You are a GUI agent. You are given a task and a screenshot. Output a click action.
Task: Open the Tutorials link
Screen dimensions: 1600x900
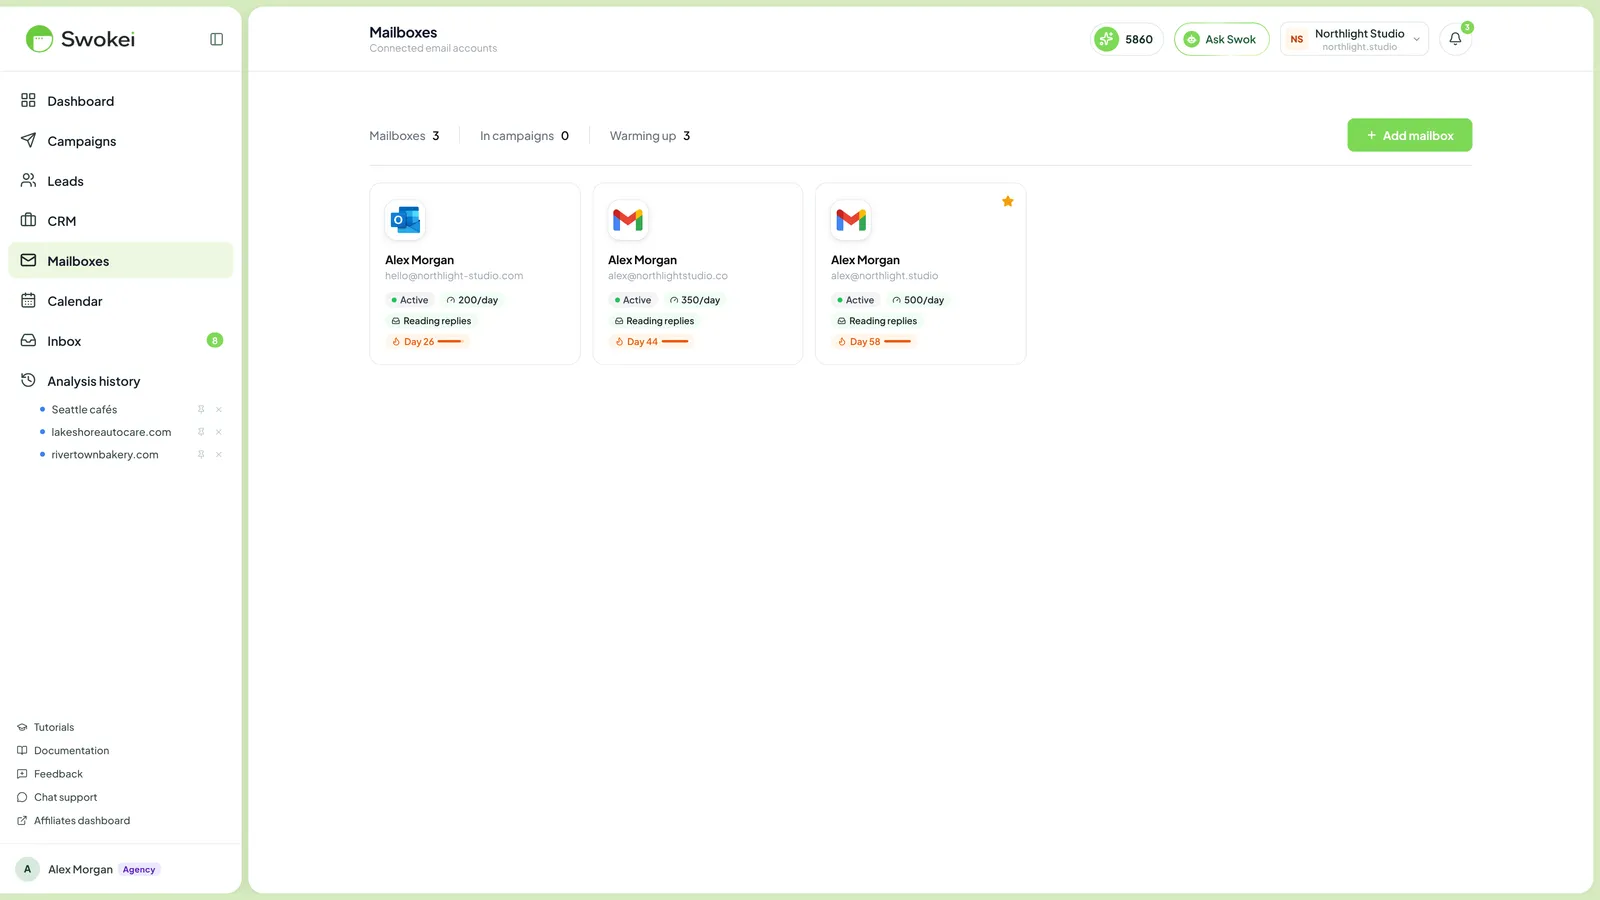point(46,727)
